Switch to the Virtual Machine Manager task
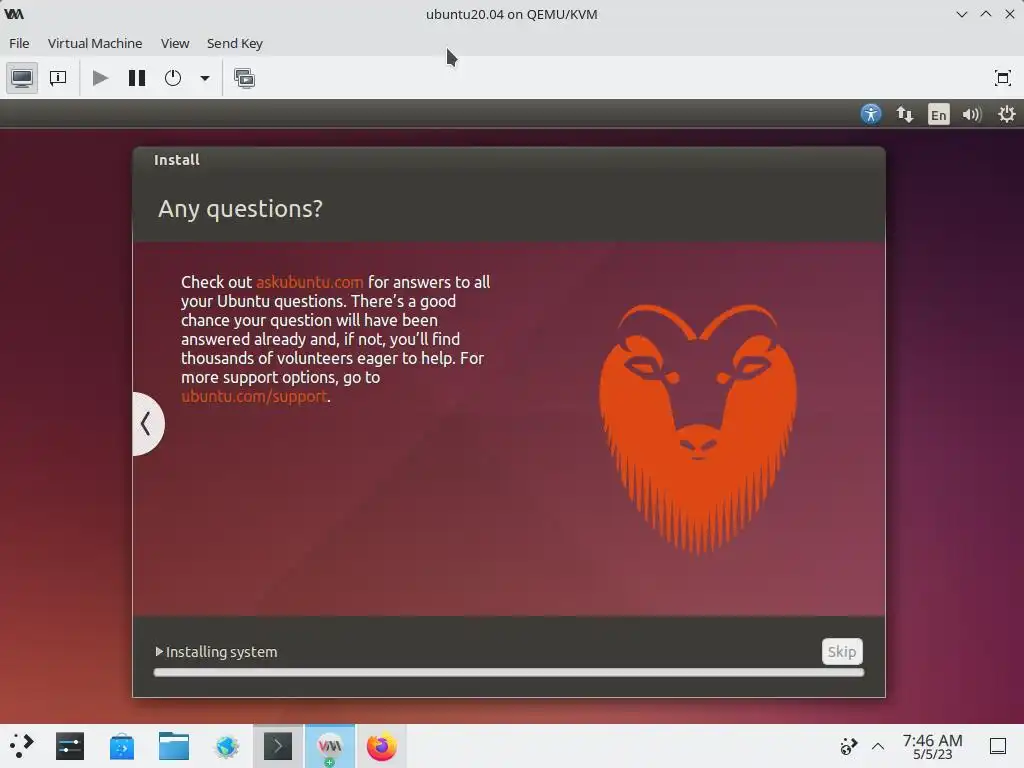This screenshot has height=768, width=1024. pyautogui.click(x=330, y=746)
